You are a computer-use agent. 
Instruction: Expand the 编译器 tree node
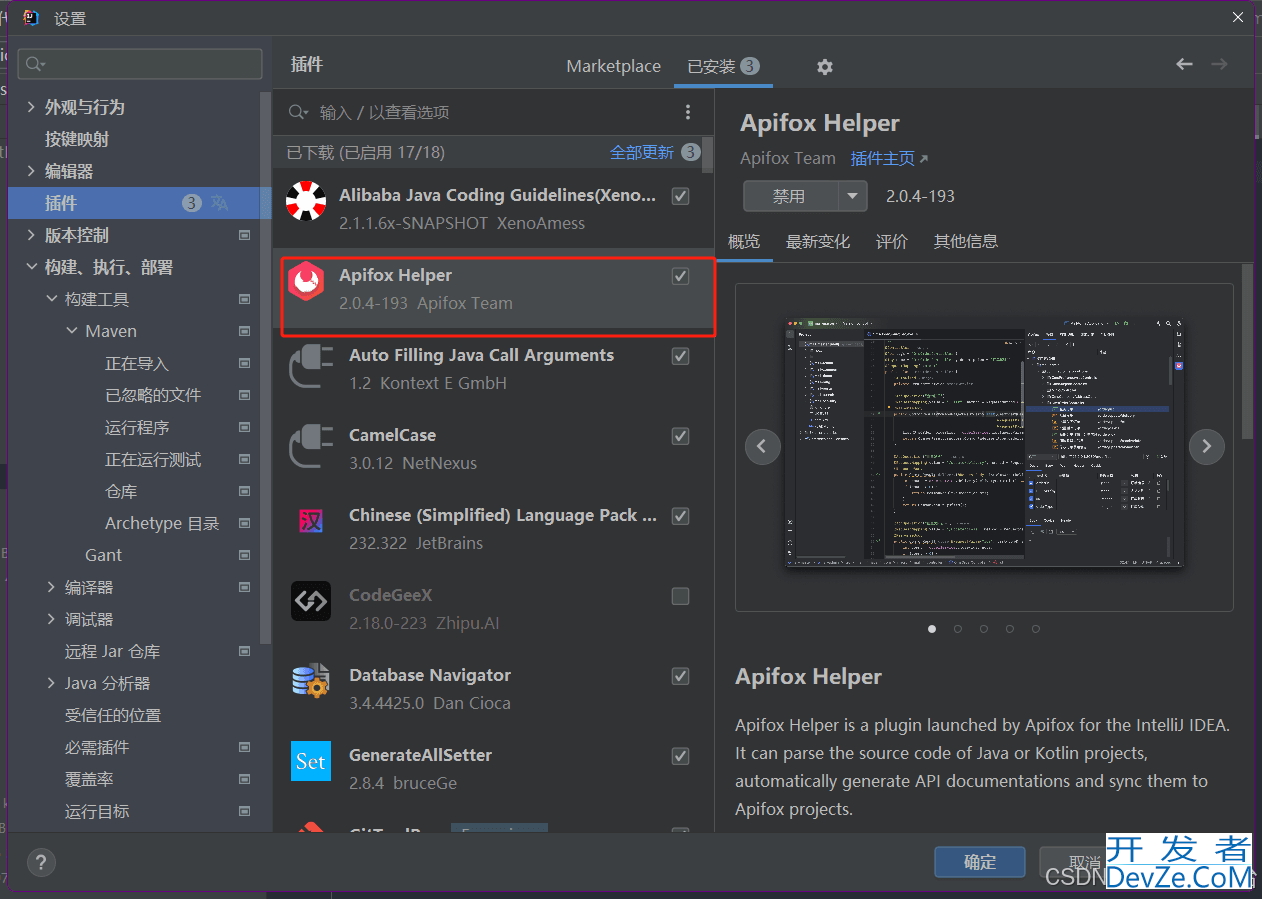click(51, 587)
